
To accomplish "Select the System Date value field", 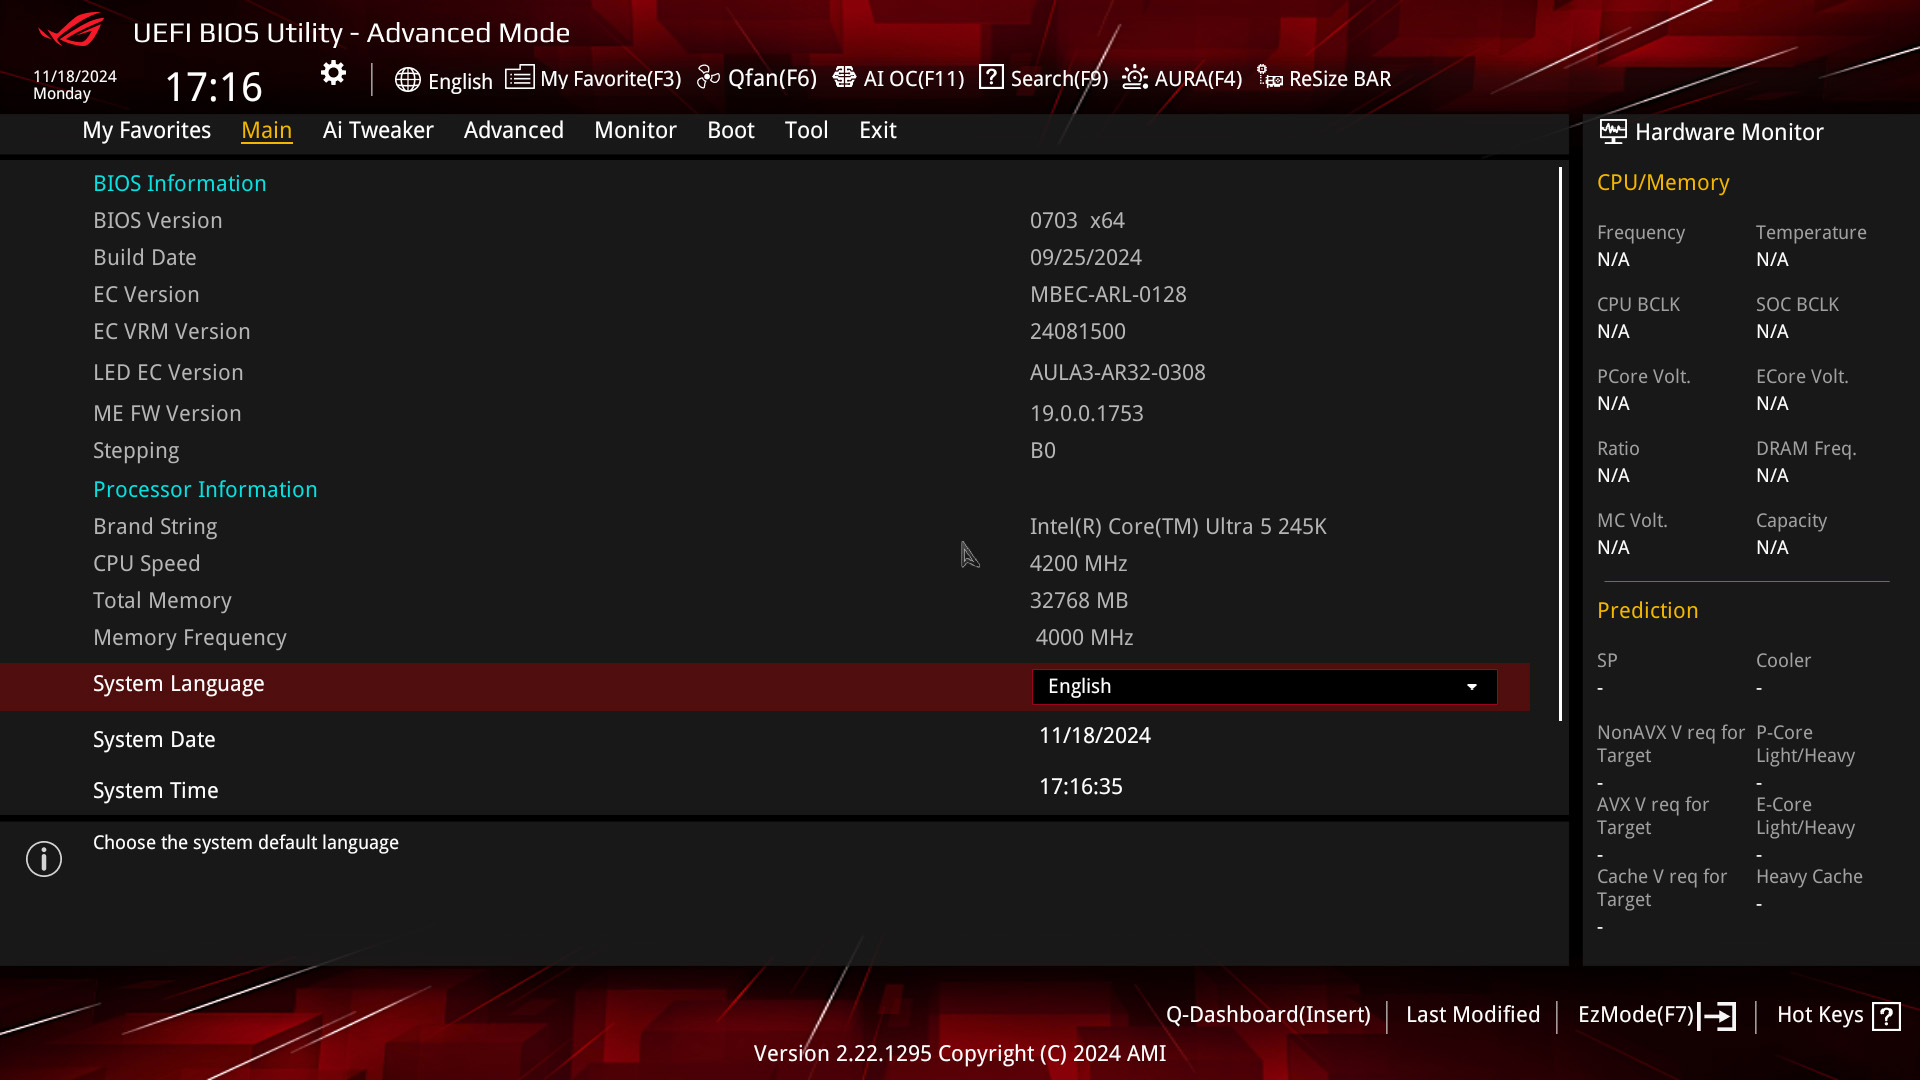I will 1095,736.
